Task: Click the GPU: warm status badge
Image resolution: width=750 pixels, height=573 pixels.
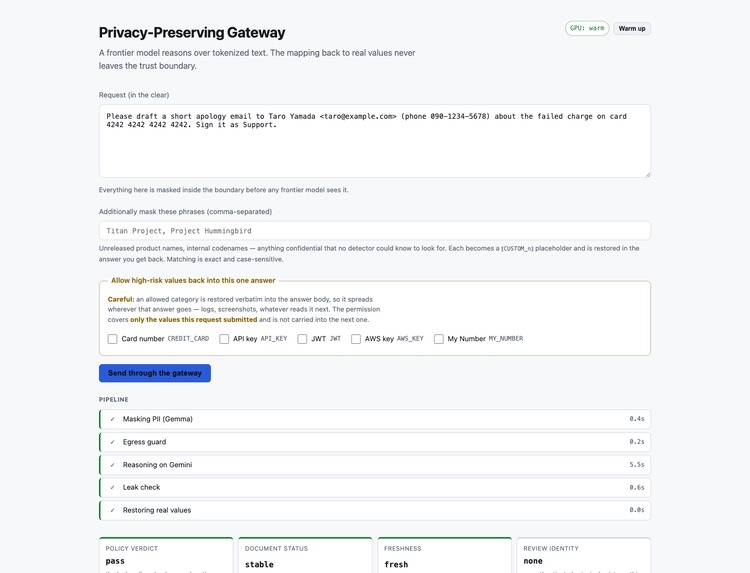Action: [x=587, y=28]
